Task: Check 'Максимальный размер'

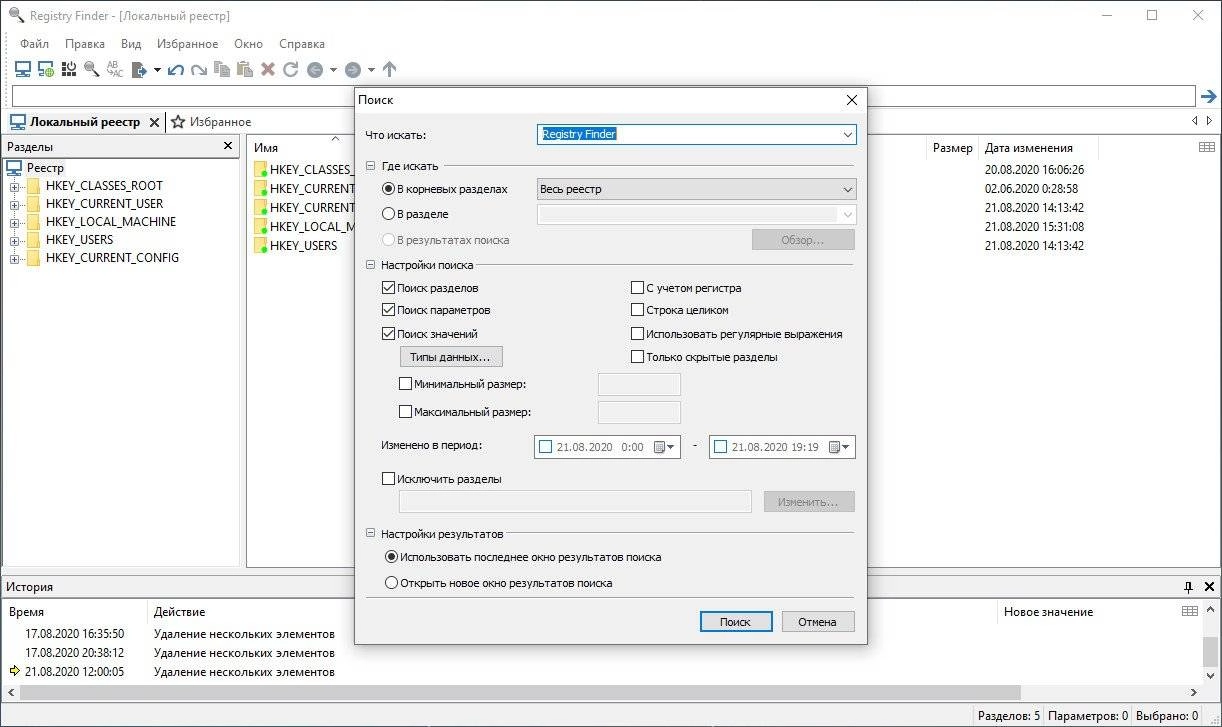Action: click(x=405, y=411)
